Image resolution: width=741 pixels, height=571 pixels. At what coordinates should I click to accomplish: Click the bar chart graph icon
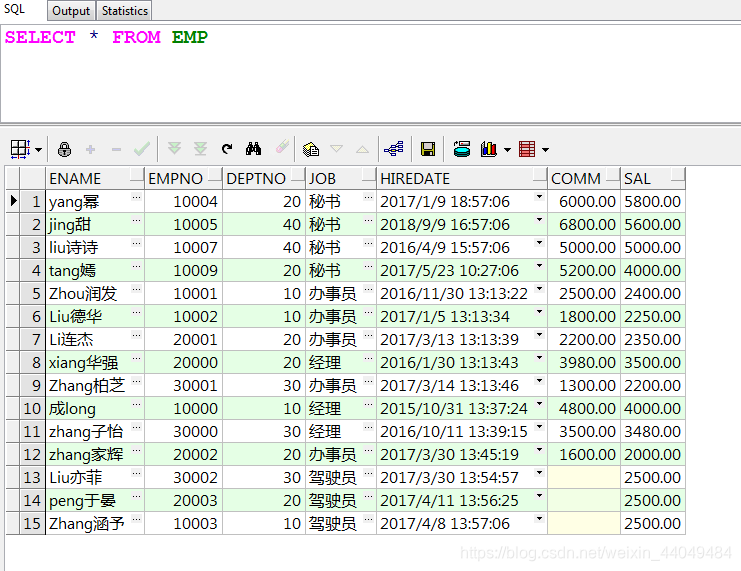489,149
